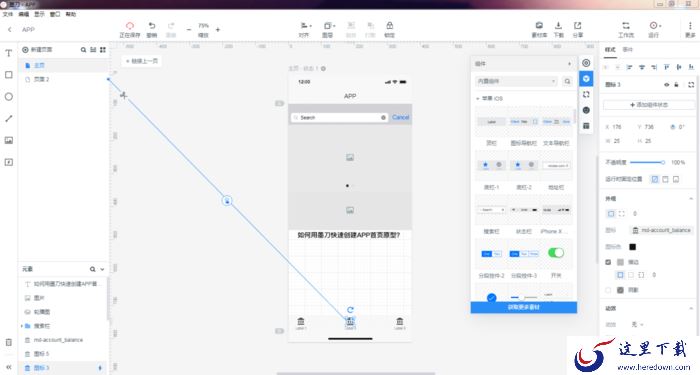Switch to the style tab in right panel

610,50
